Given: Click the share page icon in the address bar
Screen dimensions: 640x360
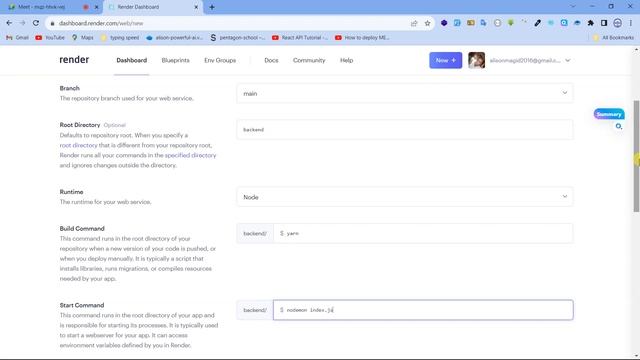Looking at the screenshot, I should click(x=414, y=23).
